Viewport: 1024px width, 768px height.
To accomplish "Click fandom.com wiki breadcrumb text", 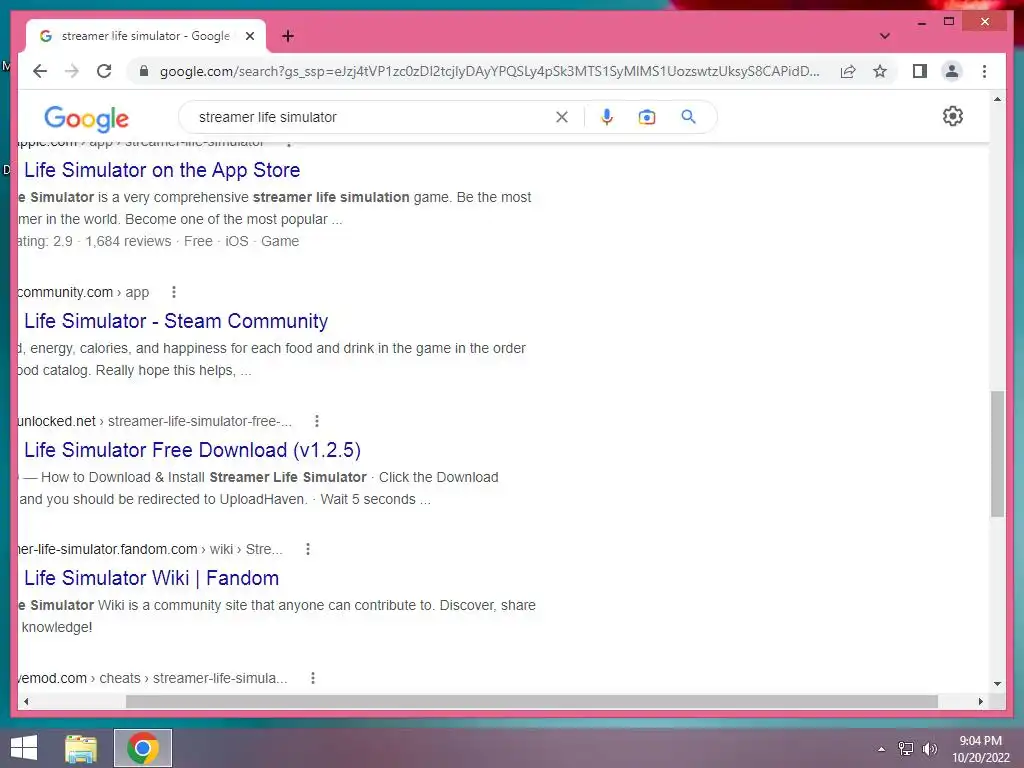I will click(x=150, y=549).
